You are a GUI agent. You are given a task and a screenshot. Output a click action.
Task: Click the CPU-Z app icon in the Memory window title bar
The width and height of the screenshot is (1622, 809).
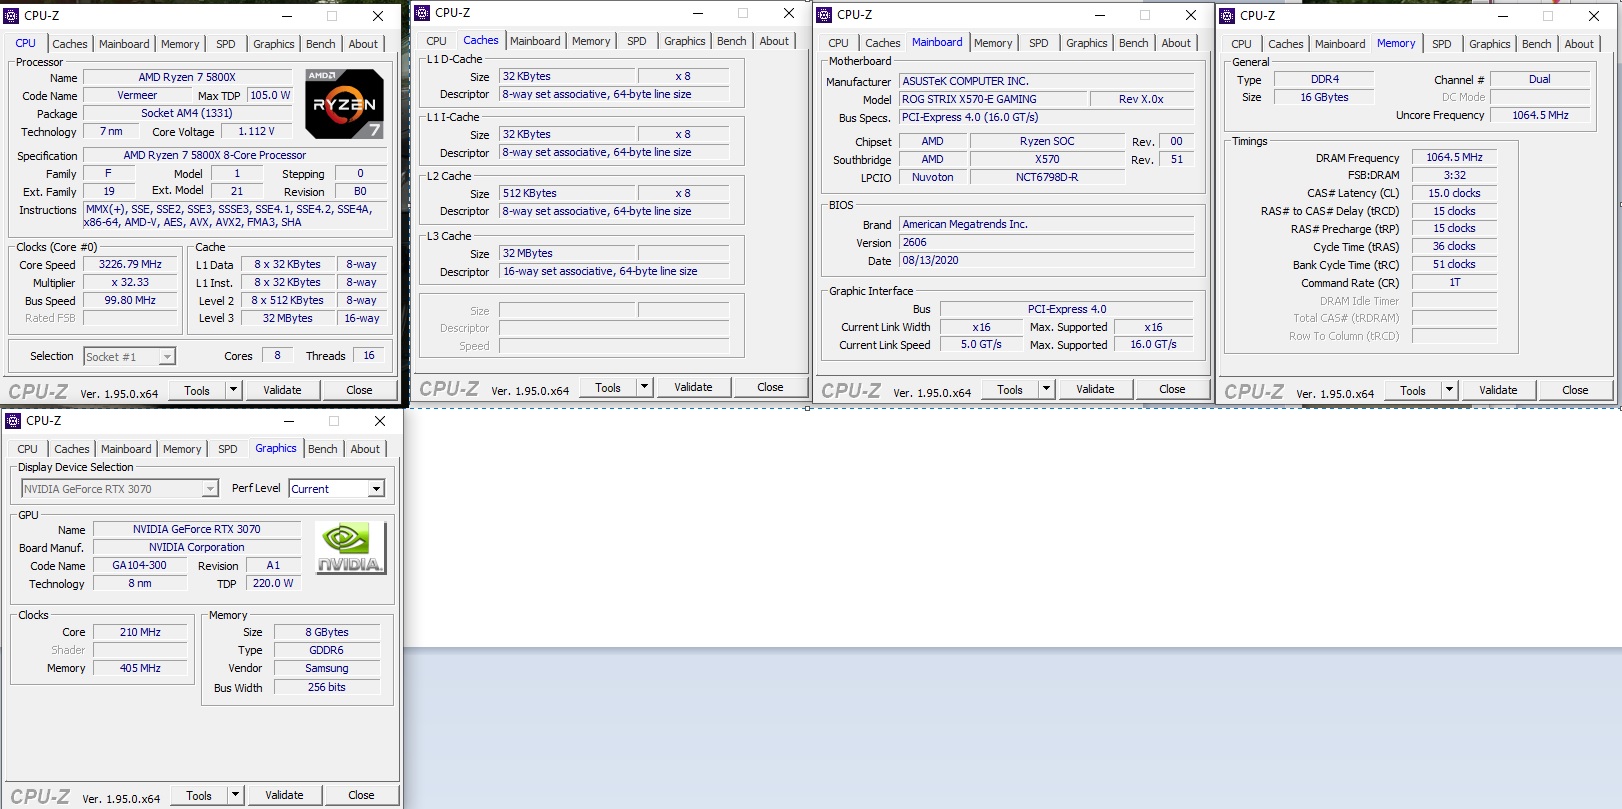(1228, 16)
